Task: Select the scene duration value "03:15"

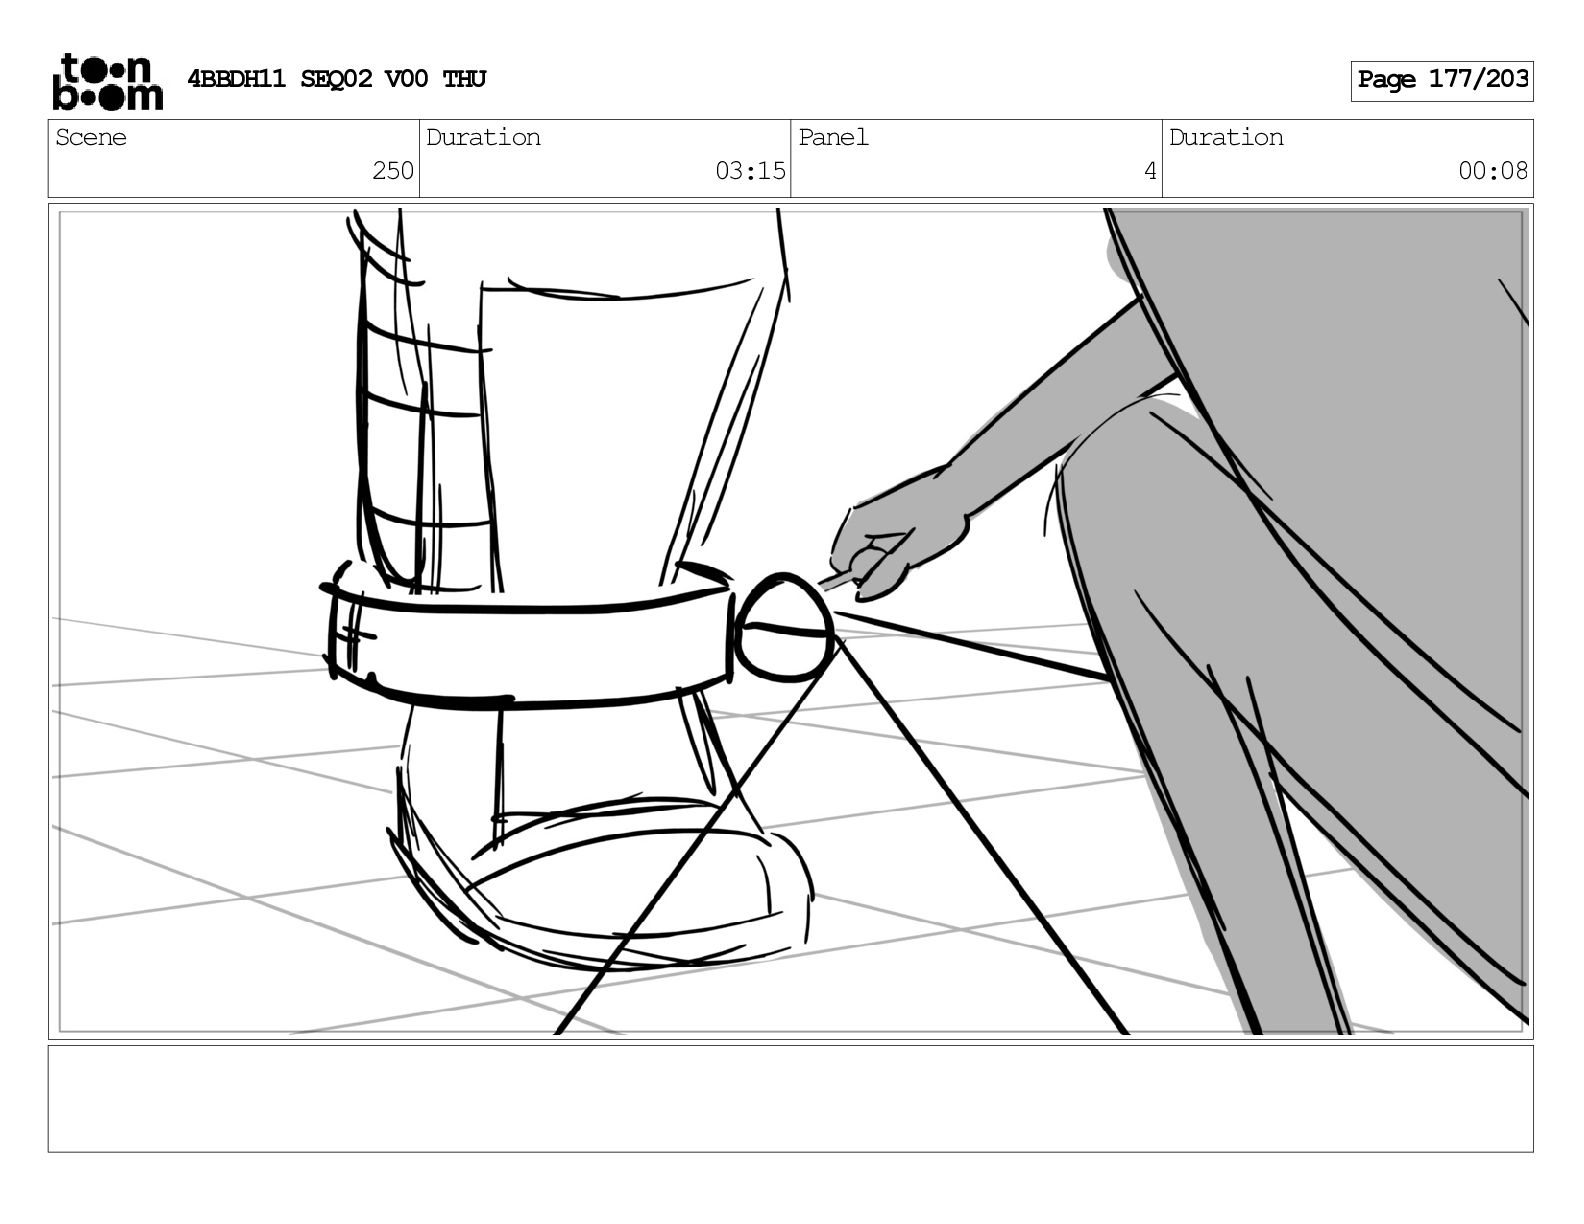Action: pyautogui.click(x=750, y=171)
